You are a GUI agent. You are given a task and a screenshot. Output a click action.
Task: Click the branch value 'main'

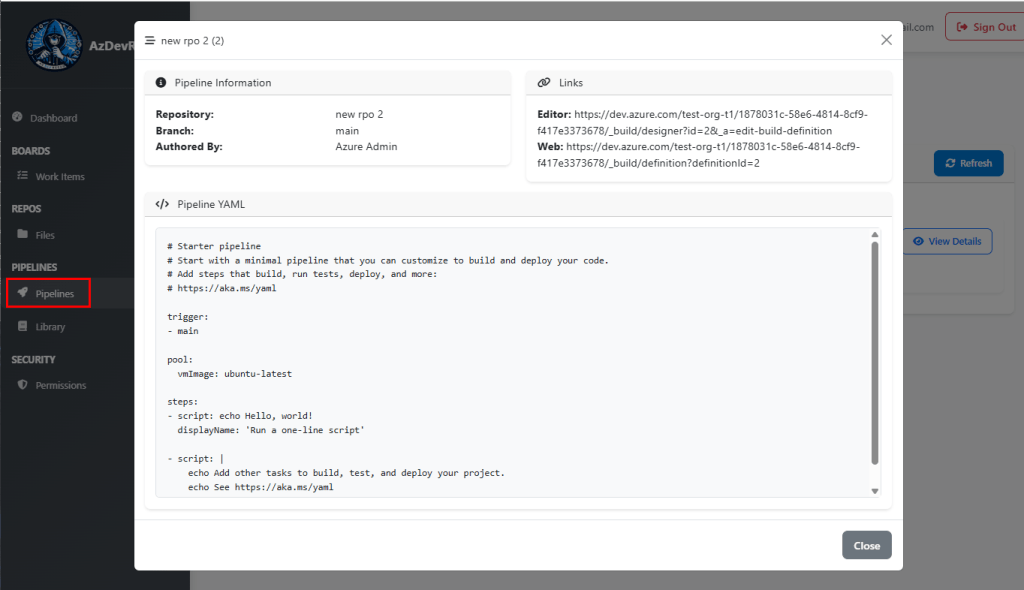pyautogui.click(x=347, y=131)
